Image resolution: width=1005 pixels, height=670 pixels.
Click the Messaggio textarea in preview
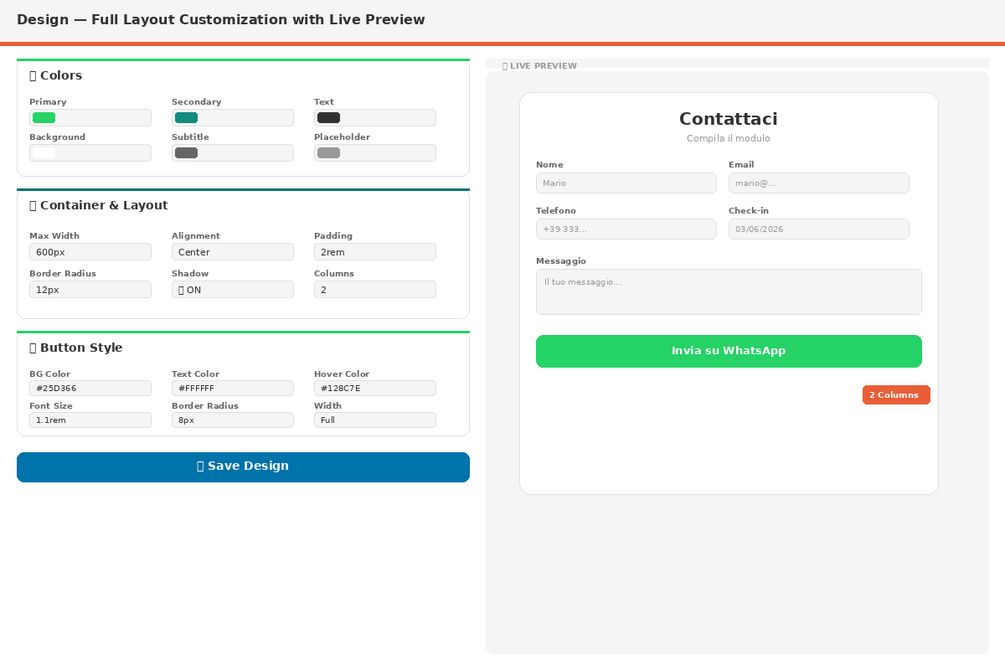[x=729, y=292]
